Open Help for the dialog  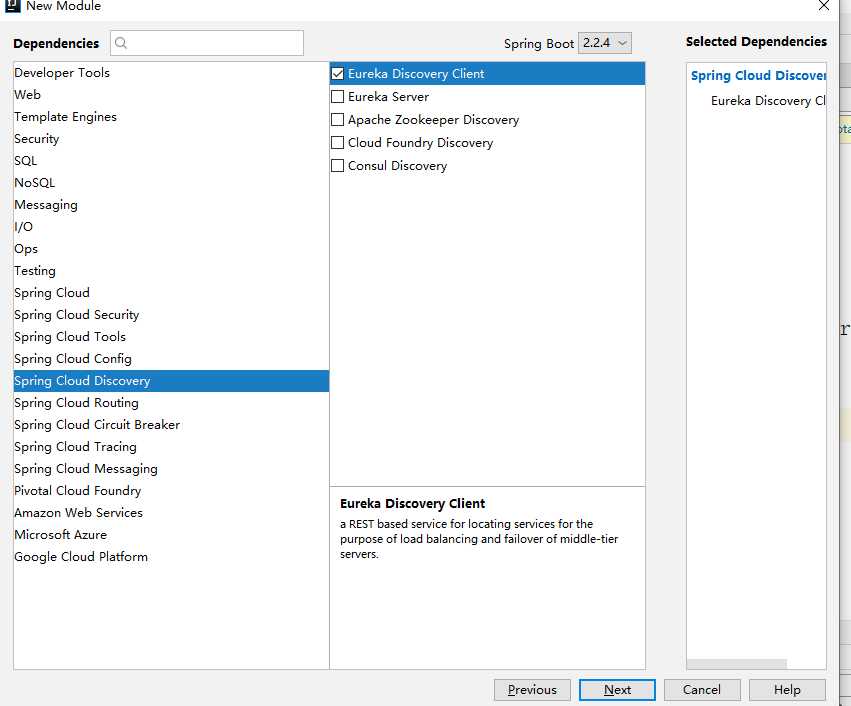787,690
